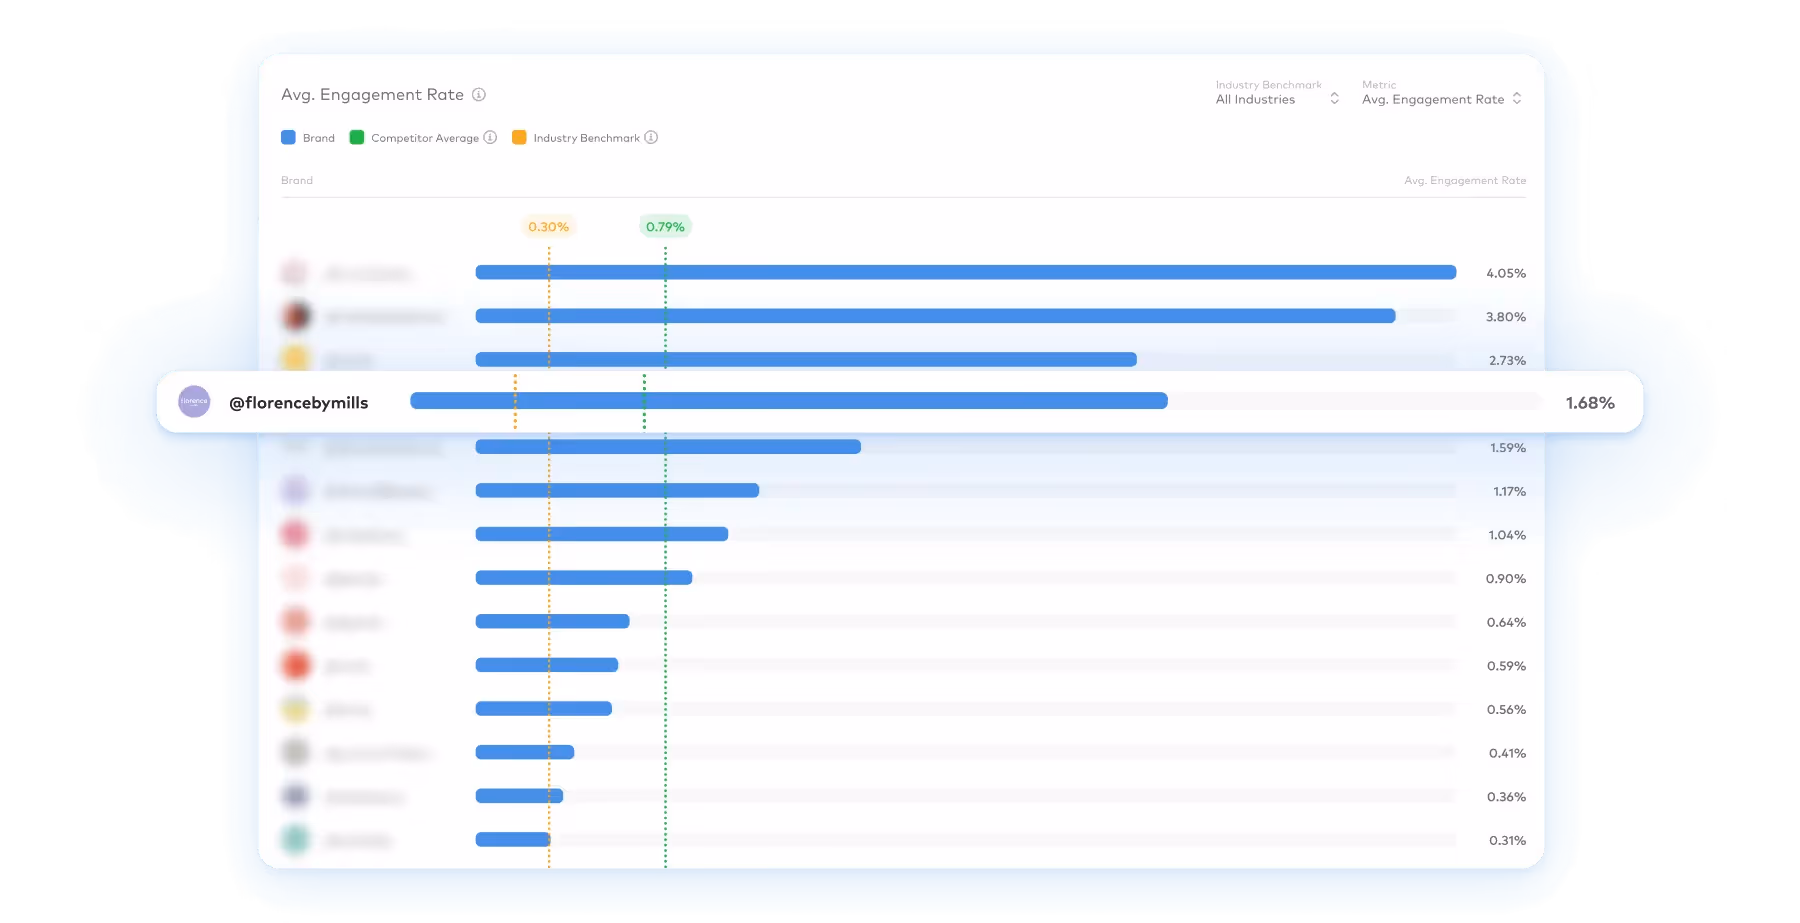Click the top brand's circular avatar
This screenshot has height=923, width=1800.
[x=295, y=272]
